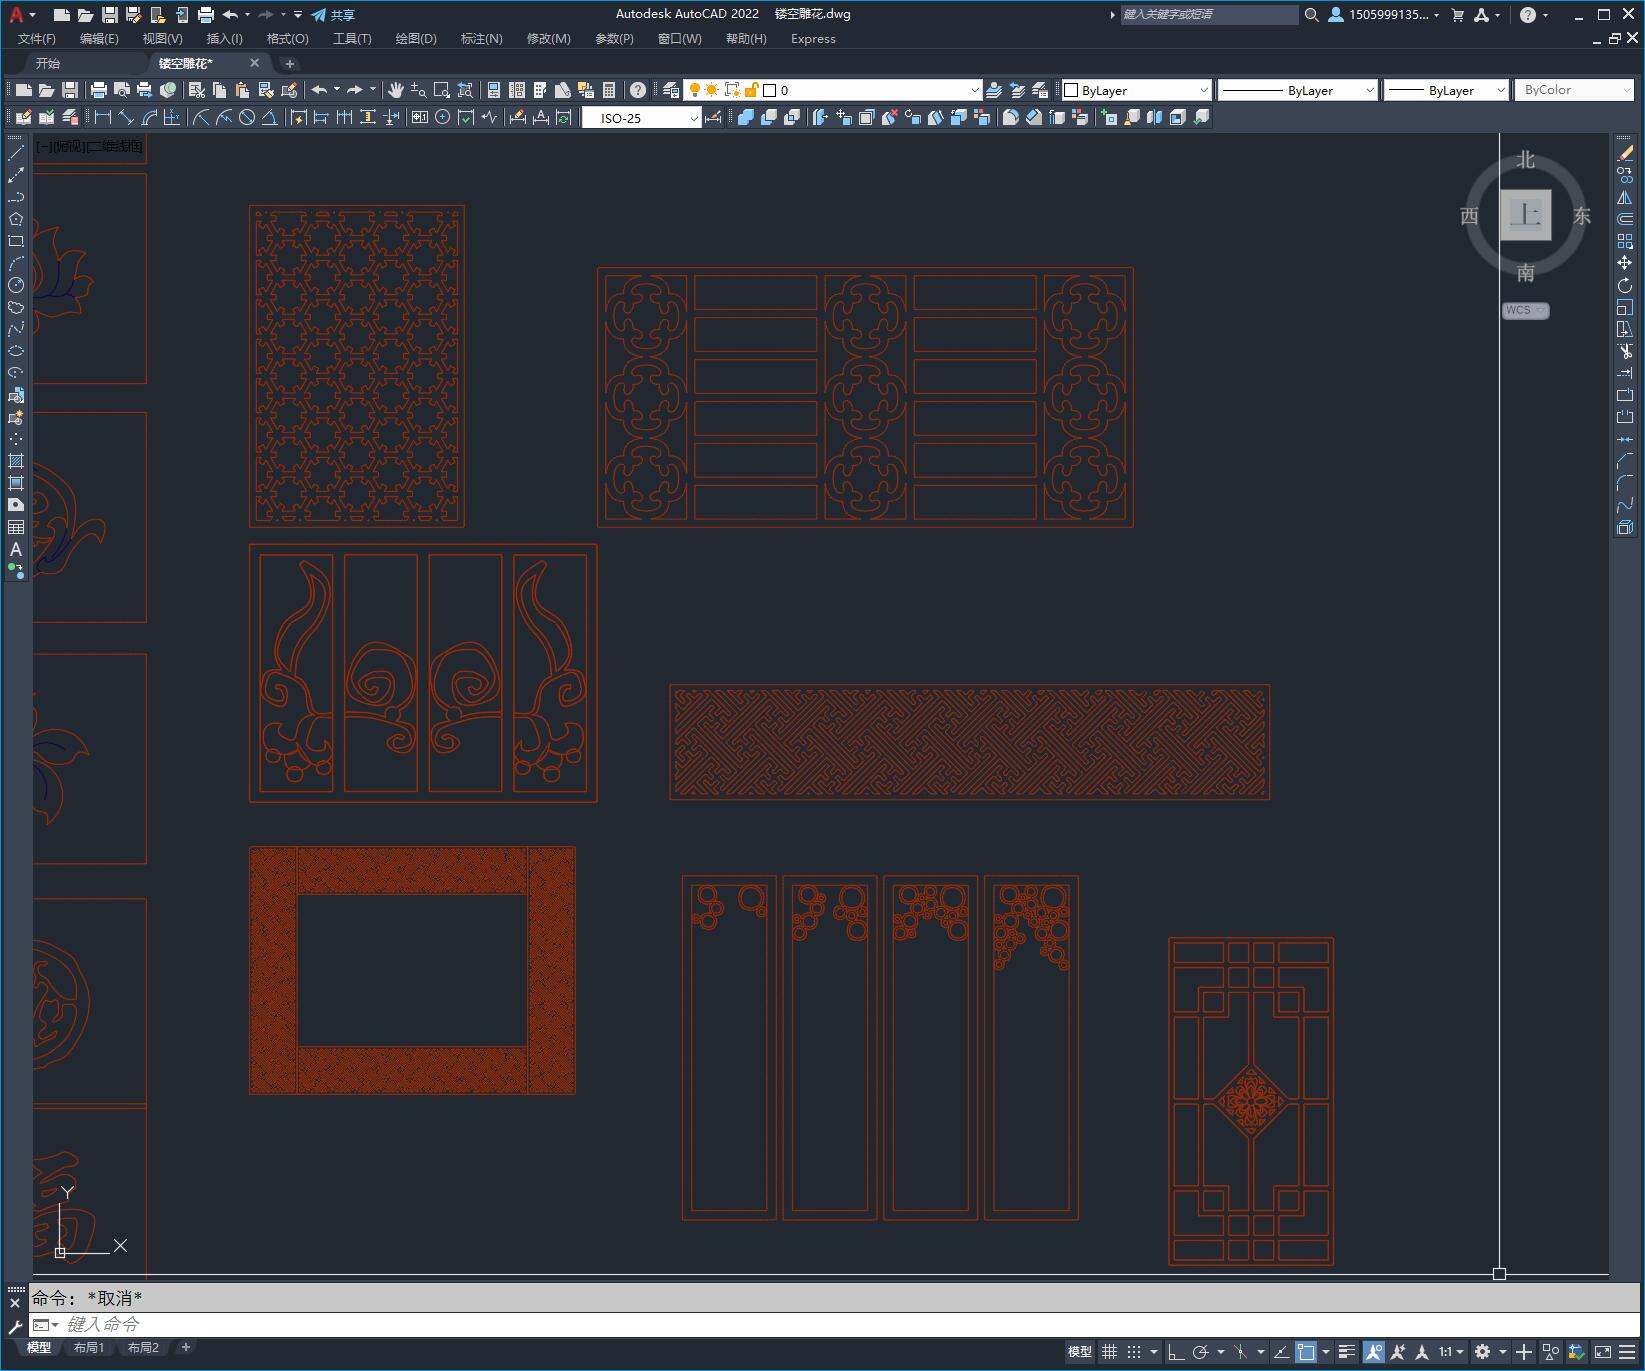Switch to the 布局1 layout tab
The width and height of the screenshot is (1645, 1371).
[89, 1348]
